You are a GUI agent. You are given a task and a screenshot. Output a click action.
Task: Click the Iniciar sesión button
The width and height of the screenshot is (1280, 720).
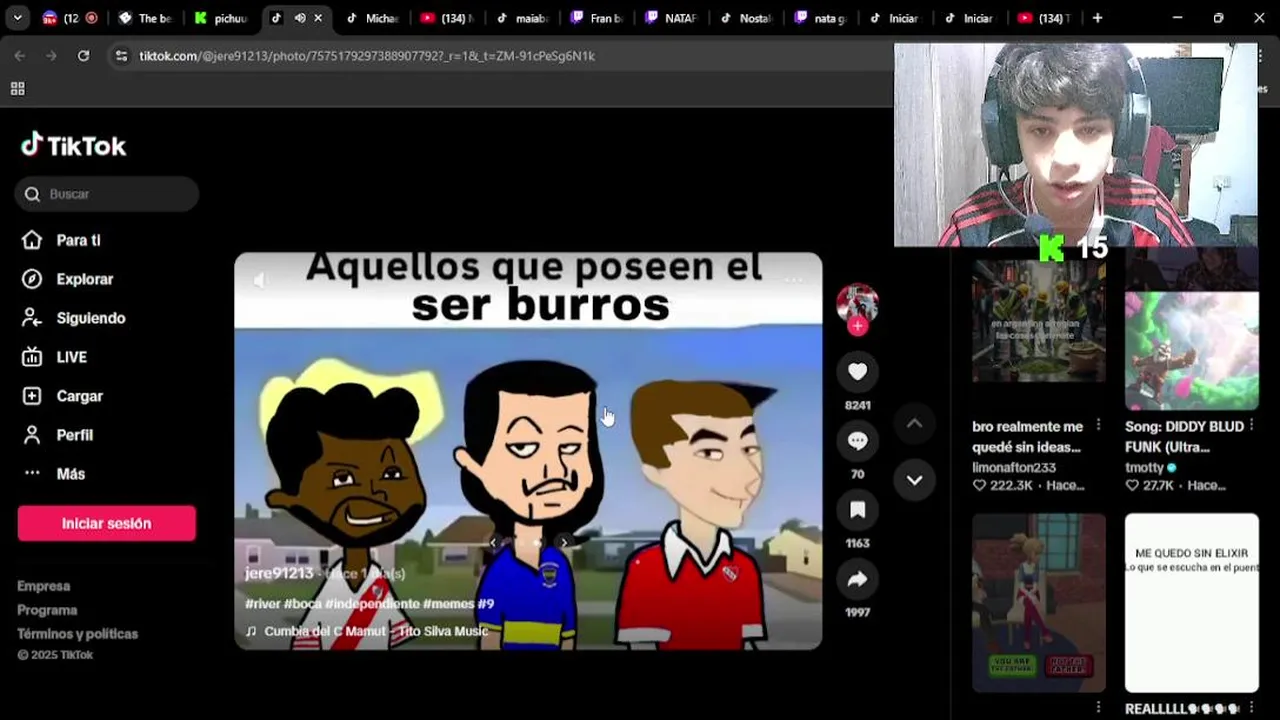click(106, 523)
